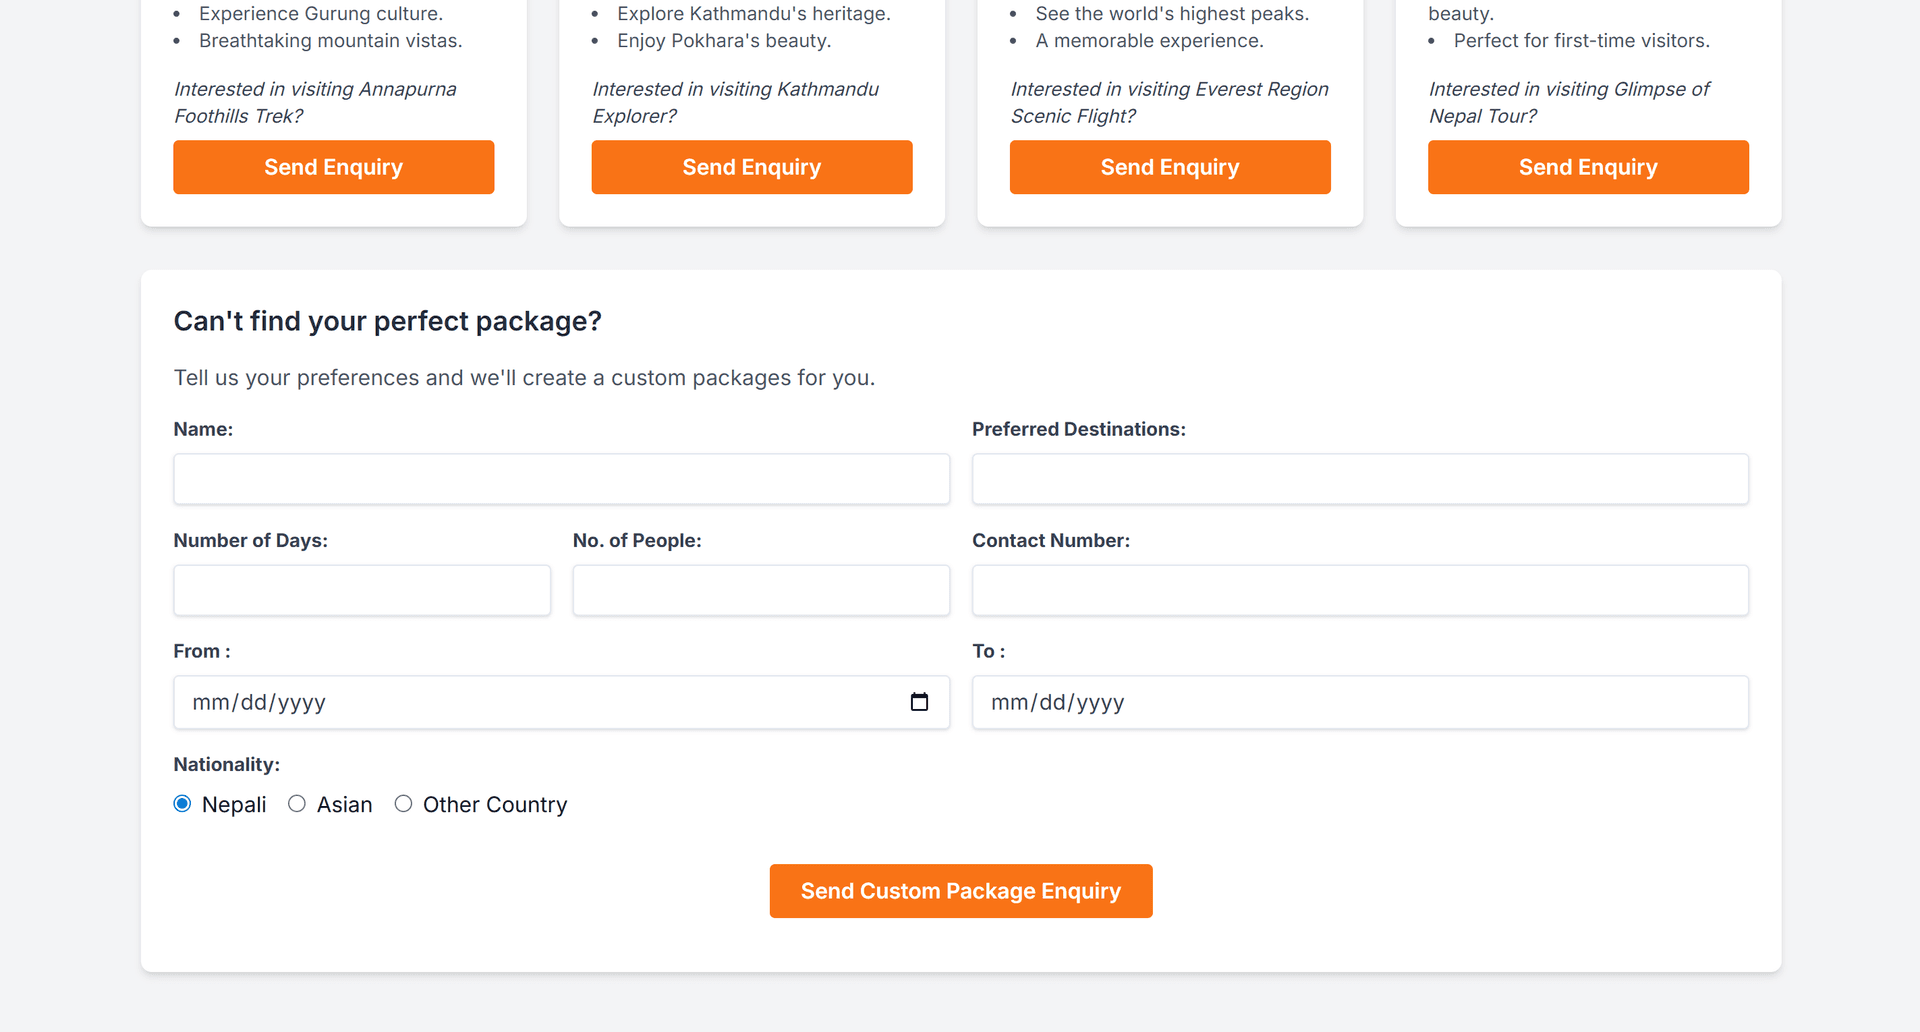
Task: Click Send Enquiry for Annapurna Foothills Trek
Action: (x=333, y=167)
